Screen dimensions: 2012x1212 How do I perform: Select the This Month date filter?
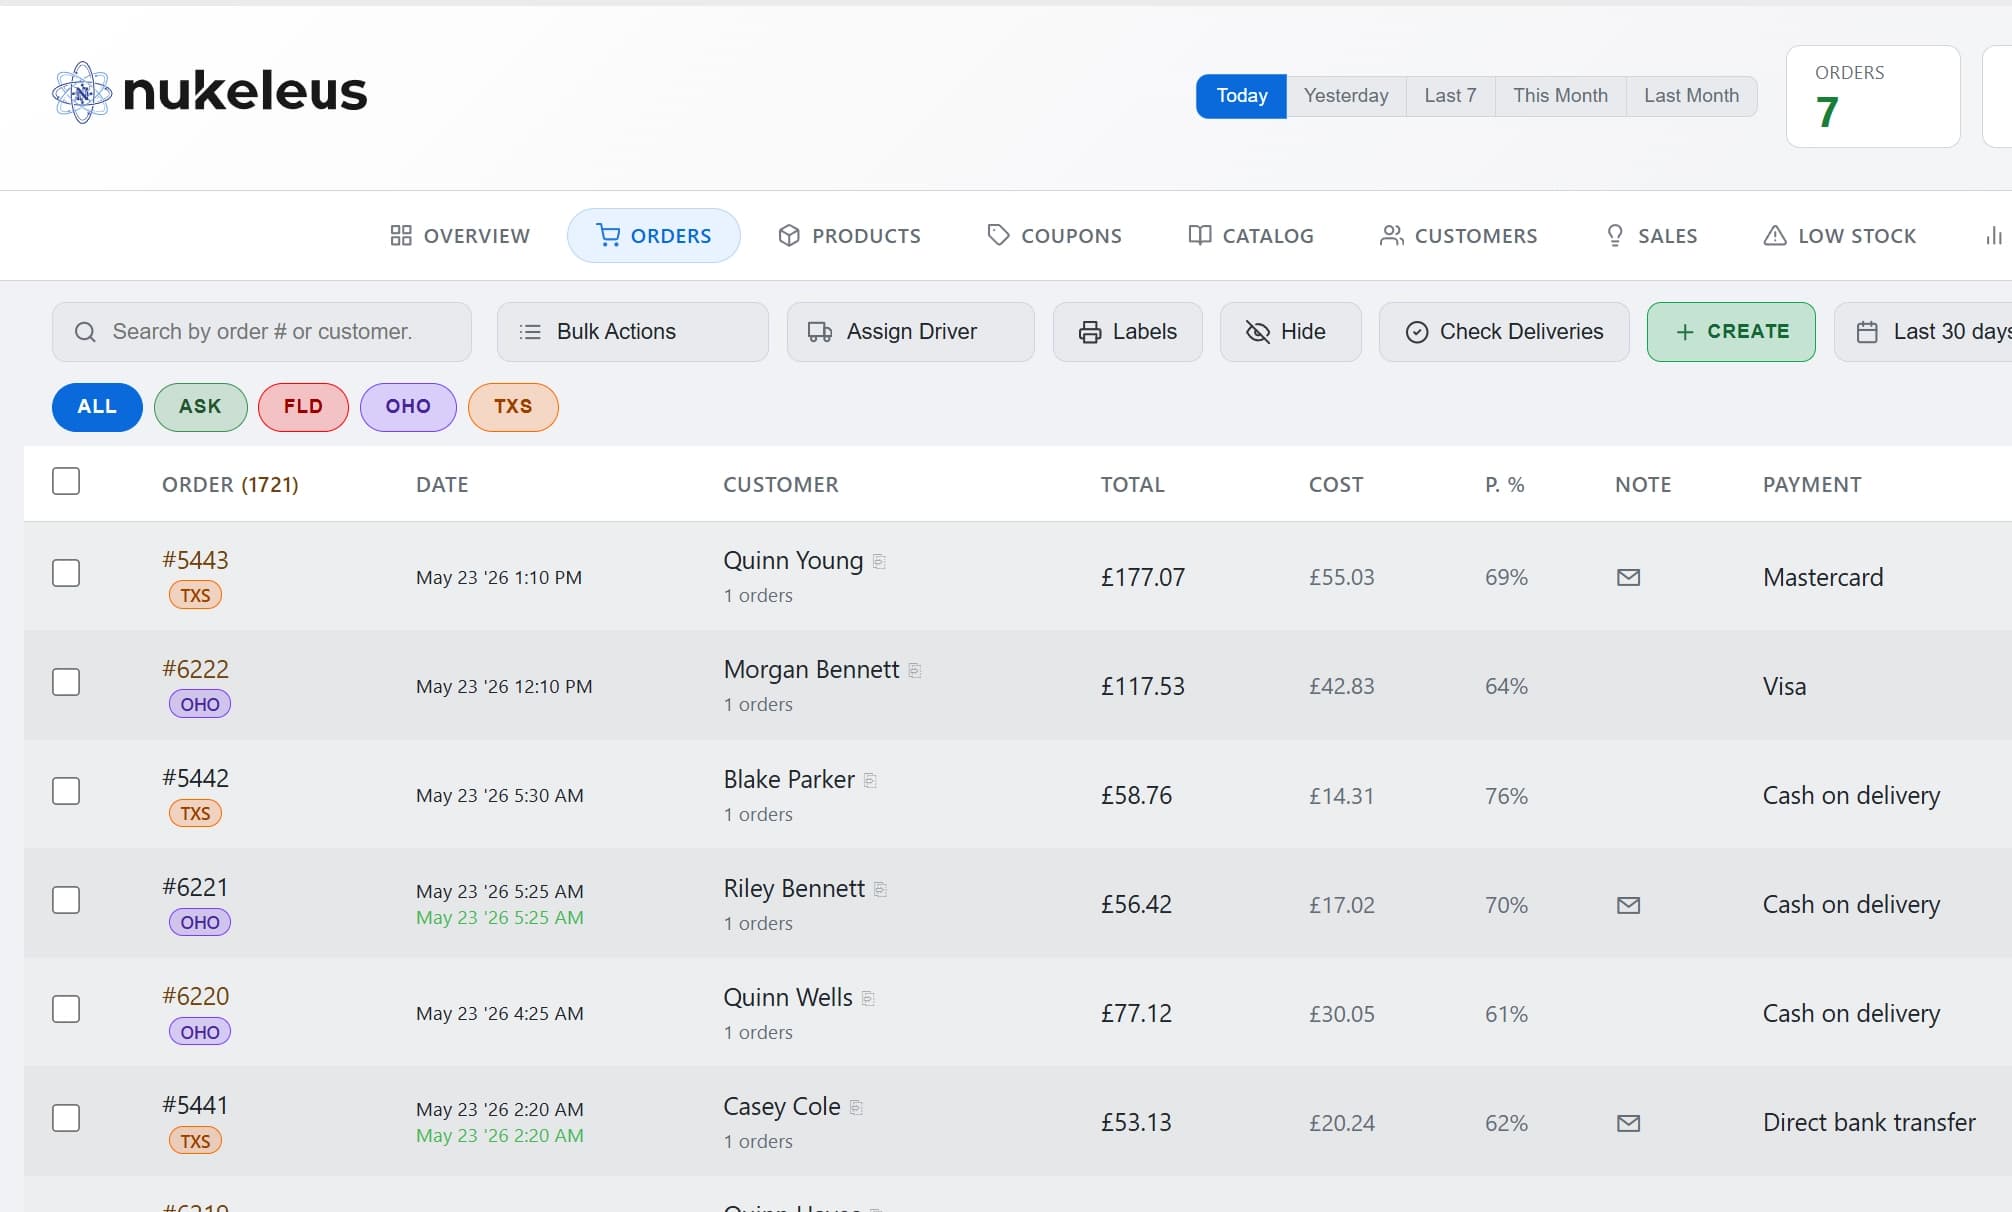coord(1560,96)
